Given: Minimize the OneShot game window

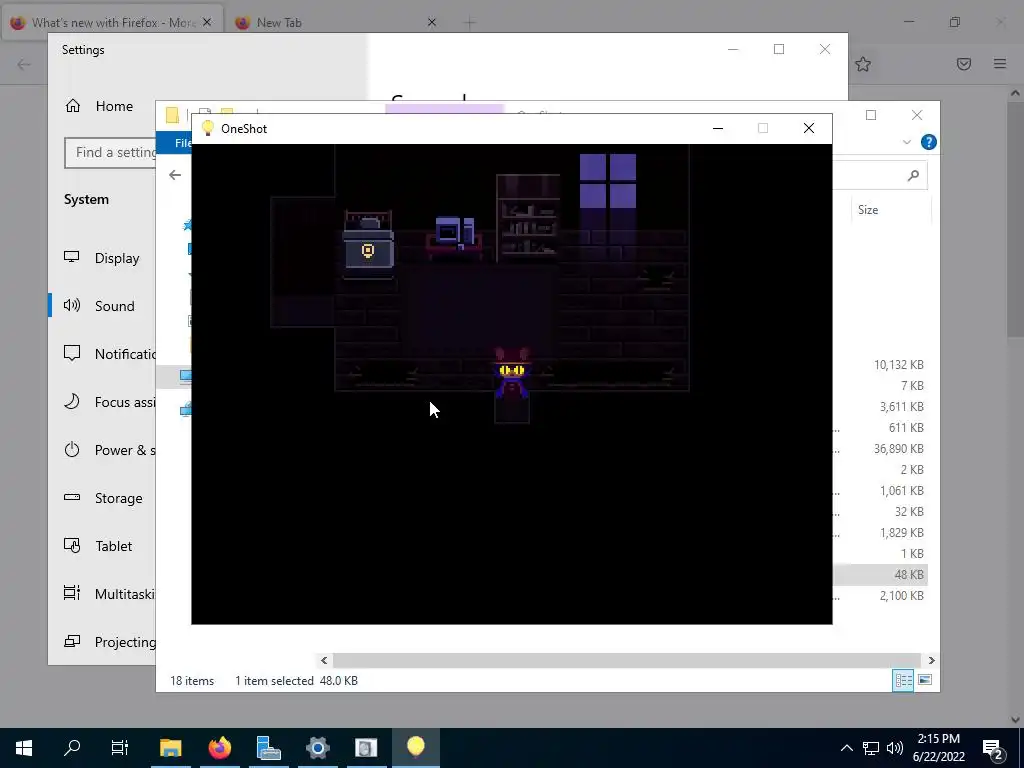Looking at the screenshot, I should click(718, 129).
